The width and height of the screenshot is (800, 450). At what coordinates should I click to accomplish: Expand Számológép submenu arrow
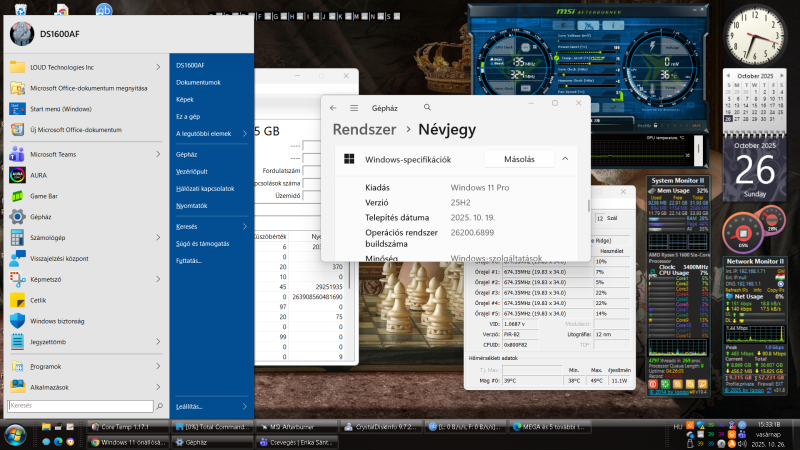pos(158,237)
